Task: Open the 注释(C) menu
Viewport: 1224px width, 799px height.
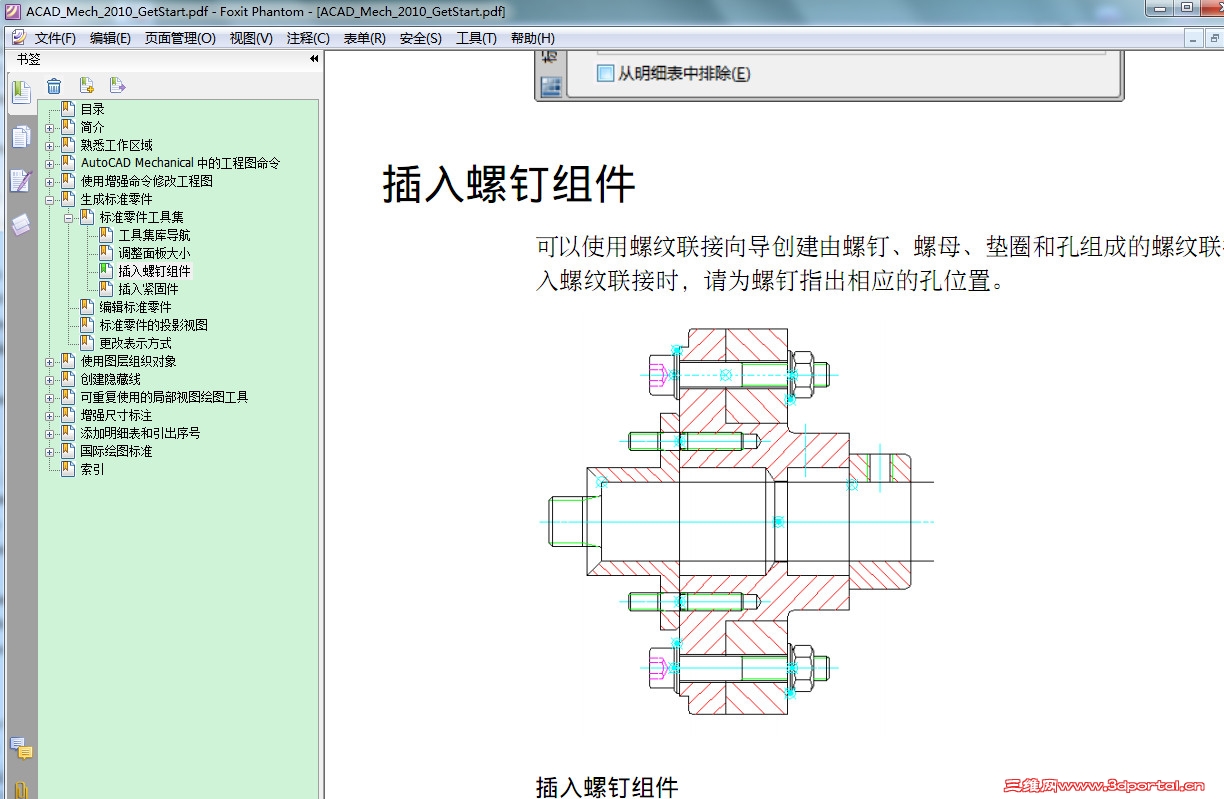Action: 305,37
